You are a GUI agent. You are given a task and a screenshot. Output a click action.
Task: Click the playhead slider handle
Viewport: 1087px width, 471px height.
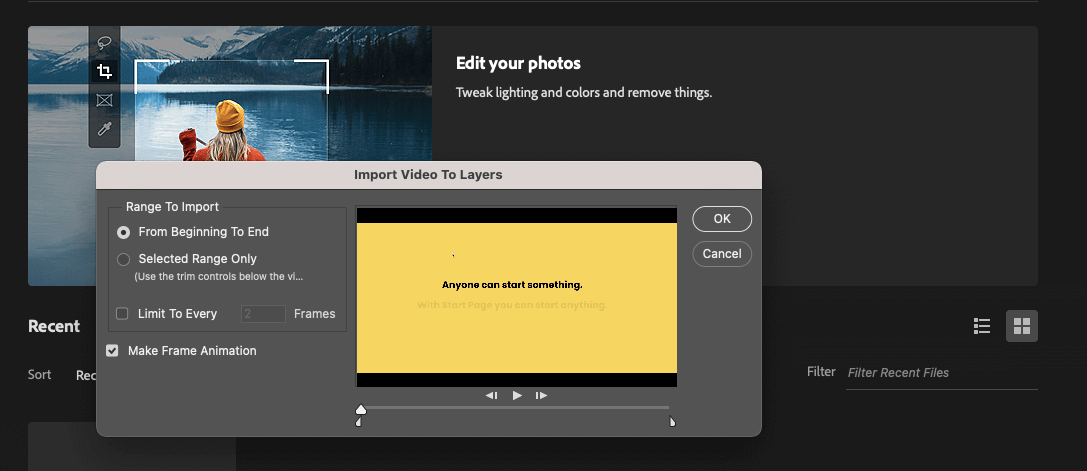[360, 409]
